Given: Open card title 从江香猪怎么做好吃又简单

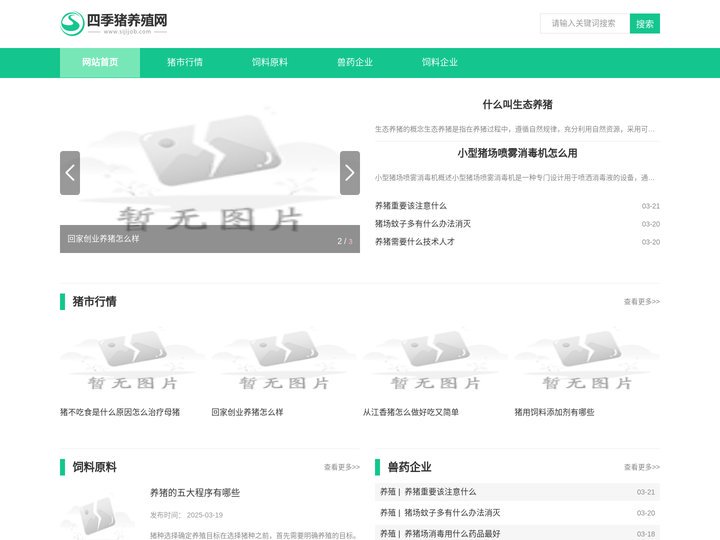Looking at the screenshot, I should point(411,412).
